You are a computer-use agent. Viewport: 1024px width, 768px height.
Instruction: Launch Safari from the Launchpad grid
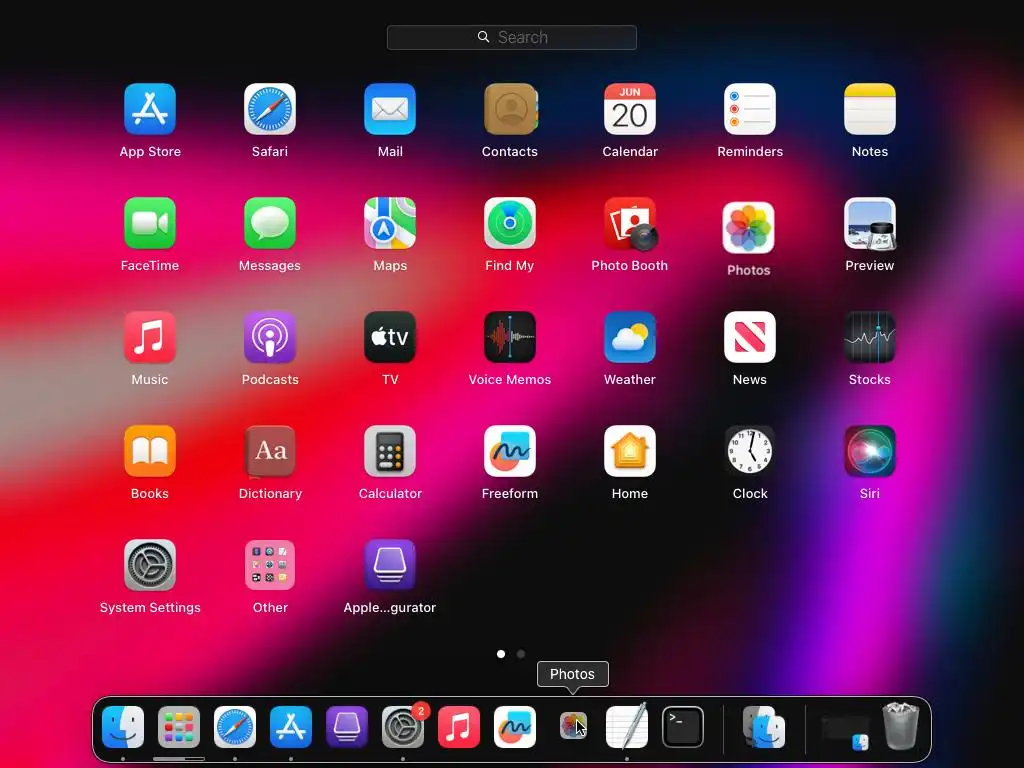click(270, 109)
